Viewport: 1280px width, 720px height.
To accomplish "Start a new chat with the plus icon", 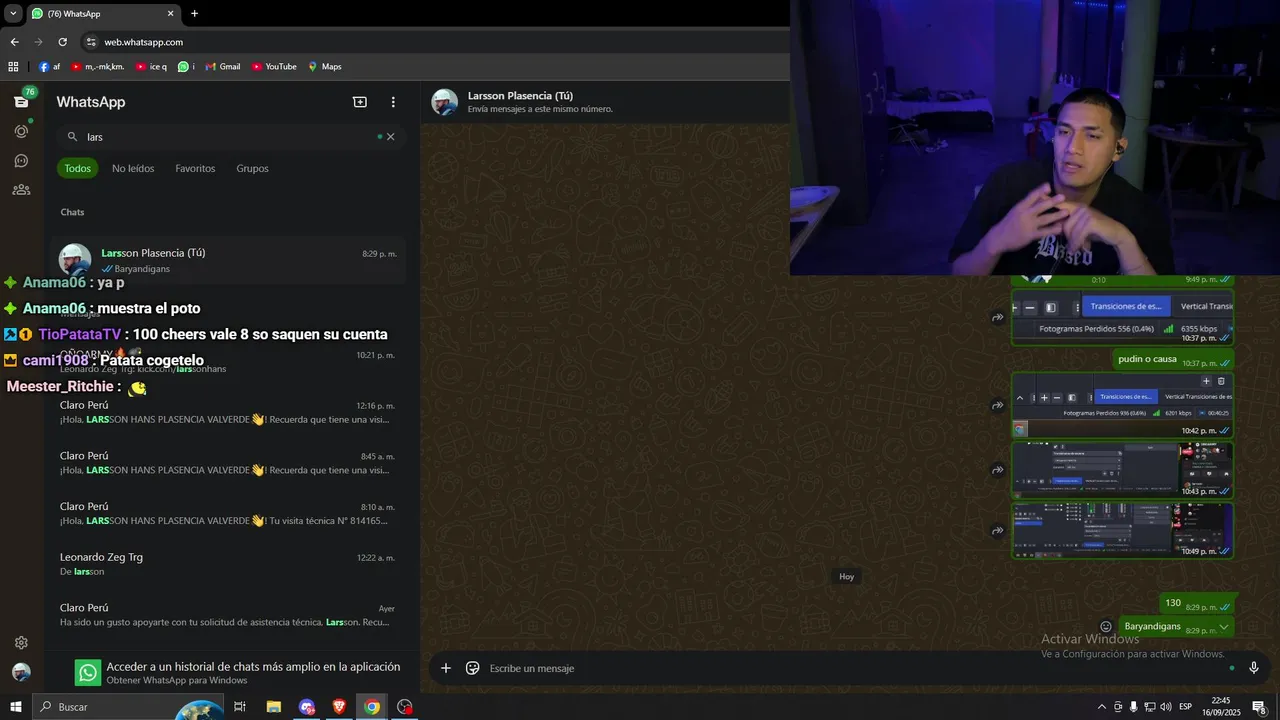I will pyautogui.click(x=360, y=102).
